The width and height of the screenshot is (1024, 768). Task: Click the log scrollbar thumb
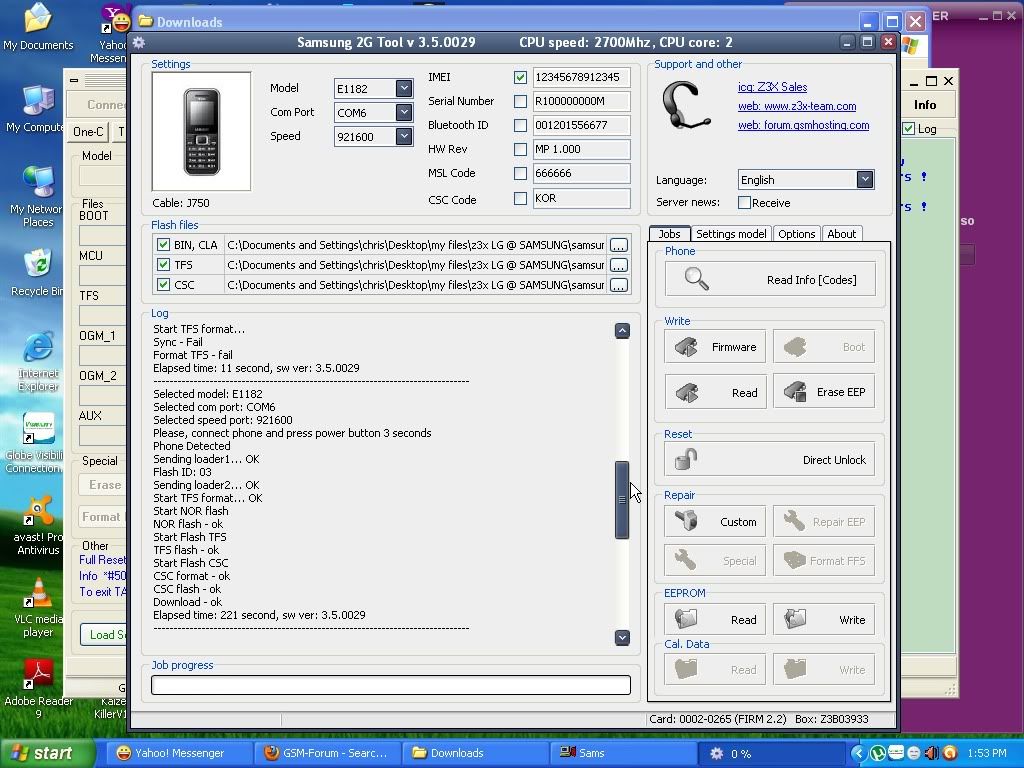point(622,500)
